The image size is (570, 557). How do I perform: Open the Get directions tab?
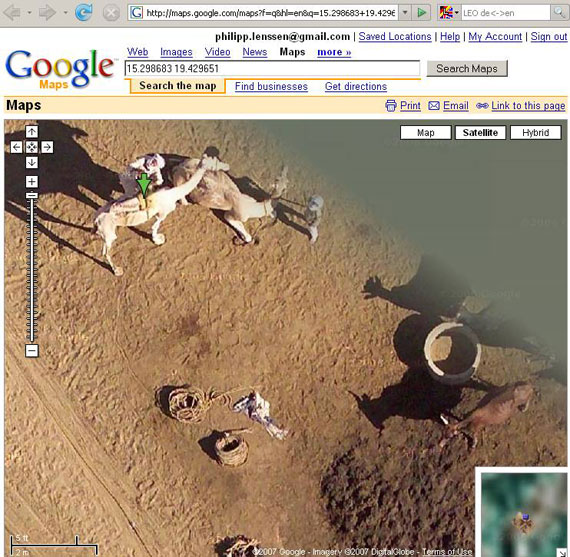pyautogui.click(x=356, y=87)
